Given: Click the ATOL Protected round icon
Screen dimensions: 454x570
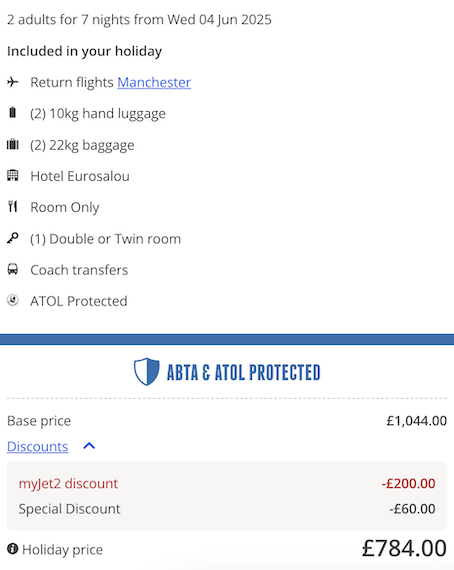Looking at the screenshot, I should coord(13,301).
